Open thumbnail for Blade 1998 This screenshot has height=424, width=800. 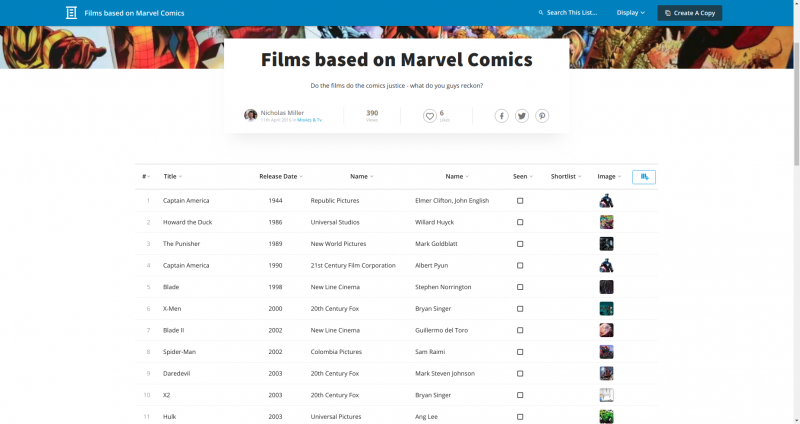pos(606,287)
